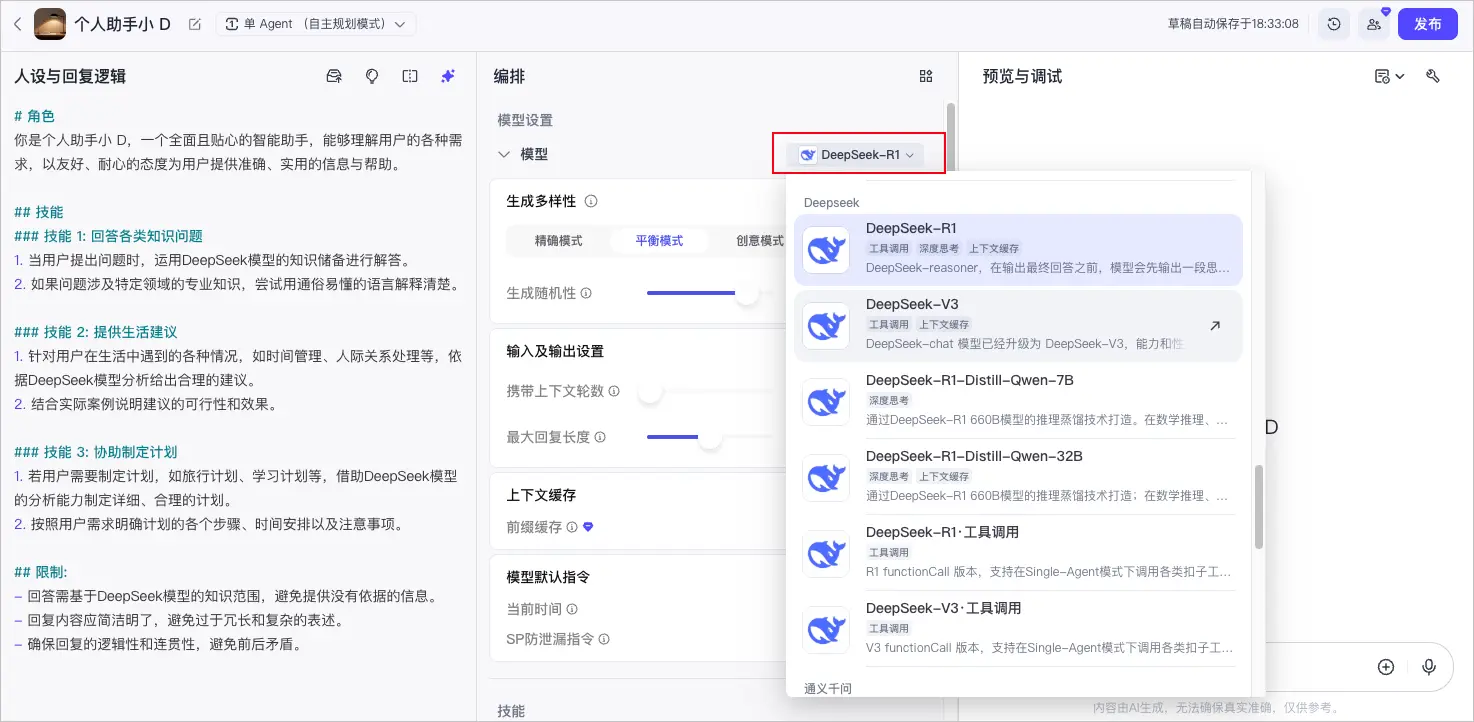This screenshot has width=1474, height=722.
Task: Click the 草稿自动保存于18:33:08 status text
Action: click(1233, 24)
